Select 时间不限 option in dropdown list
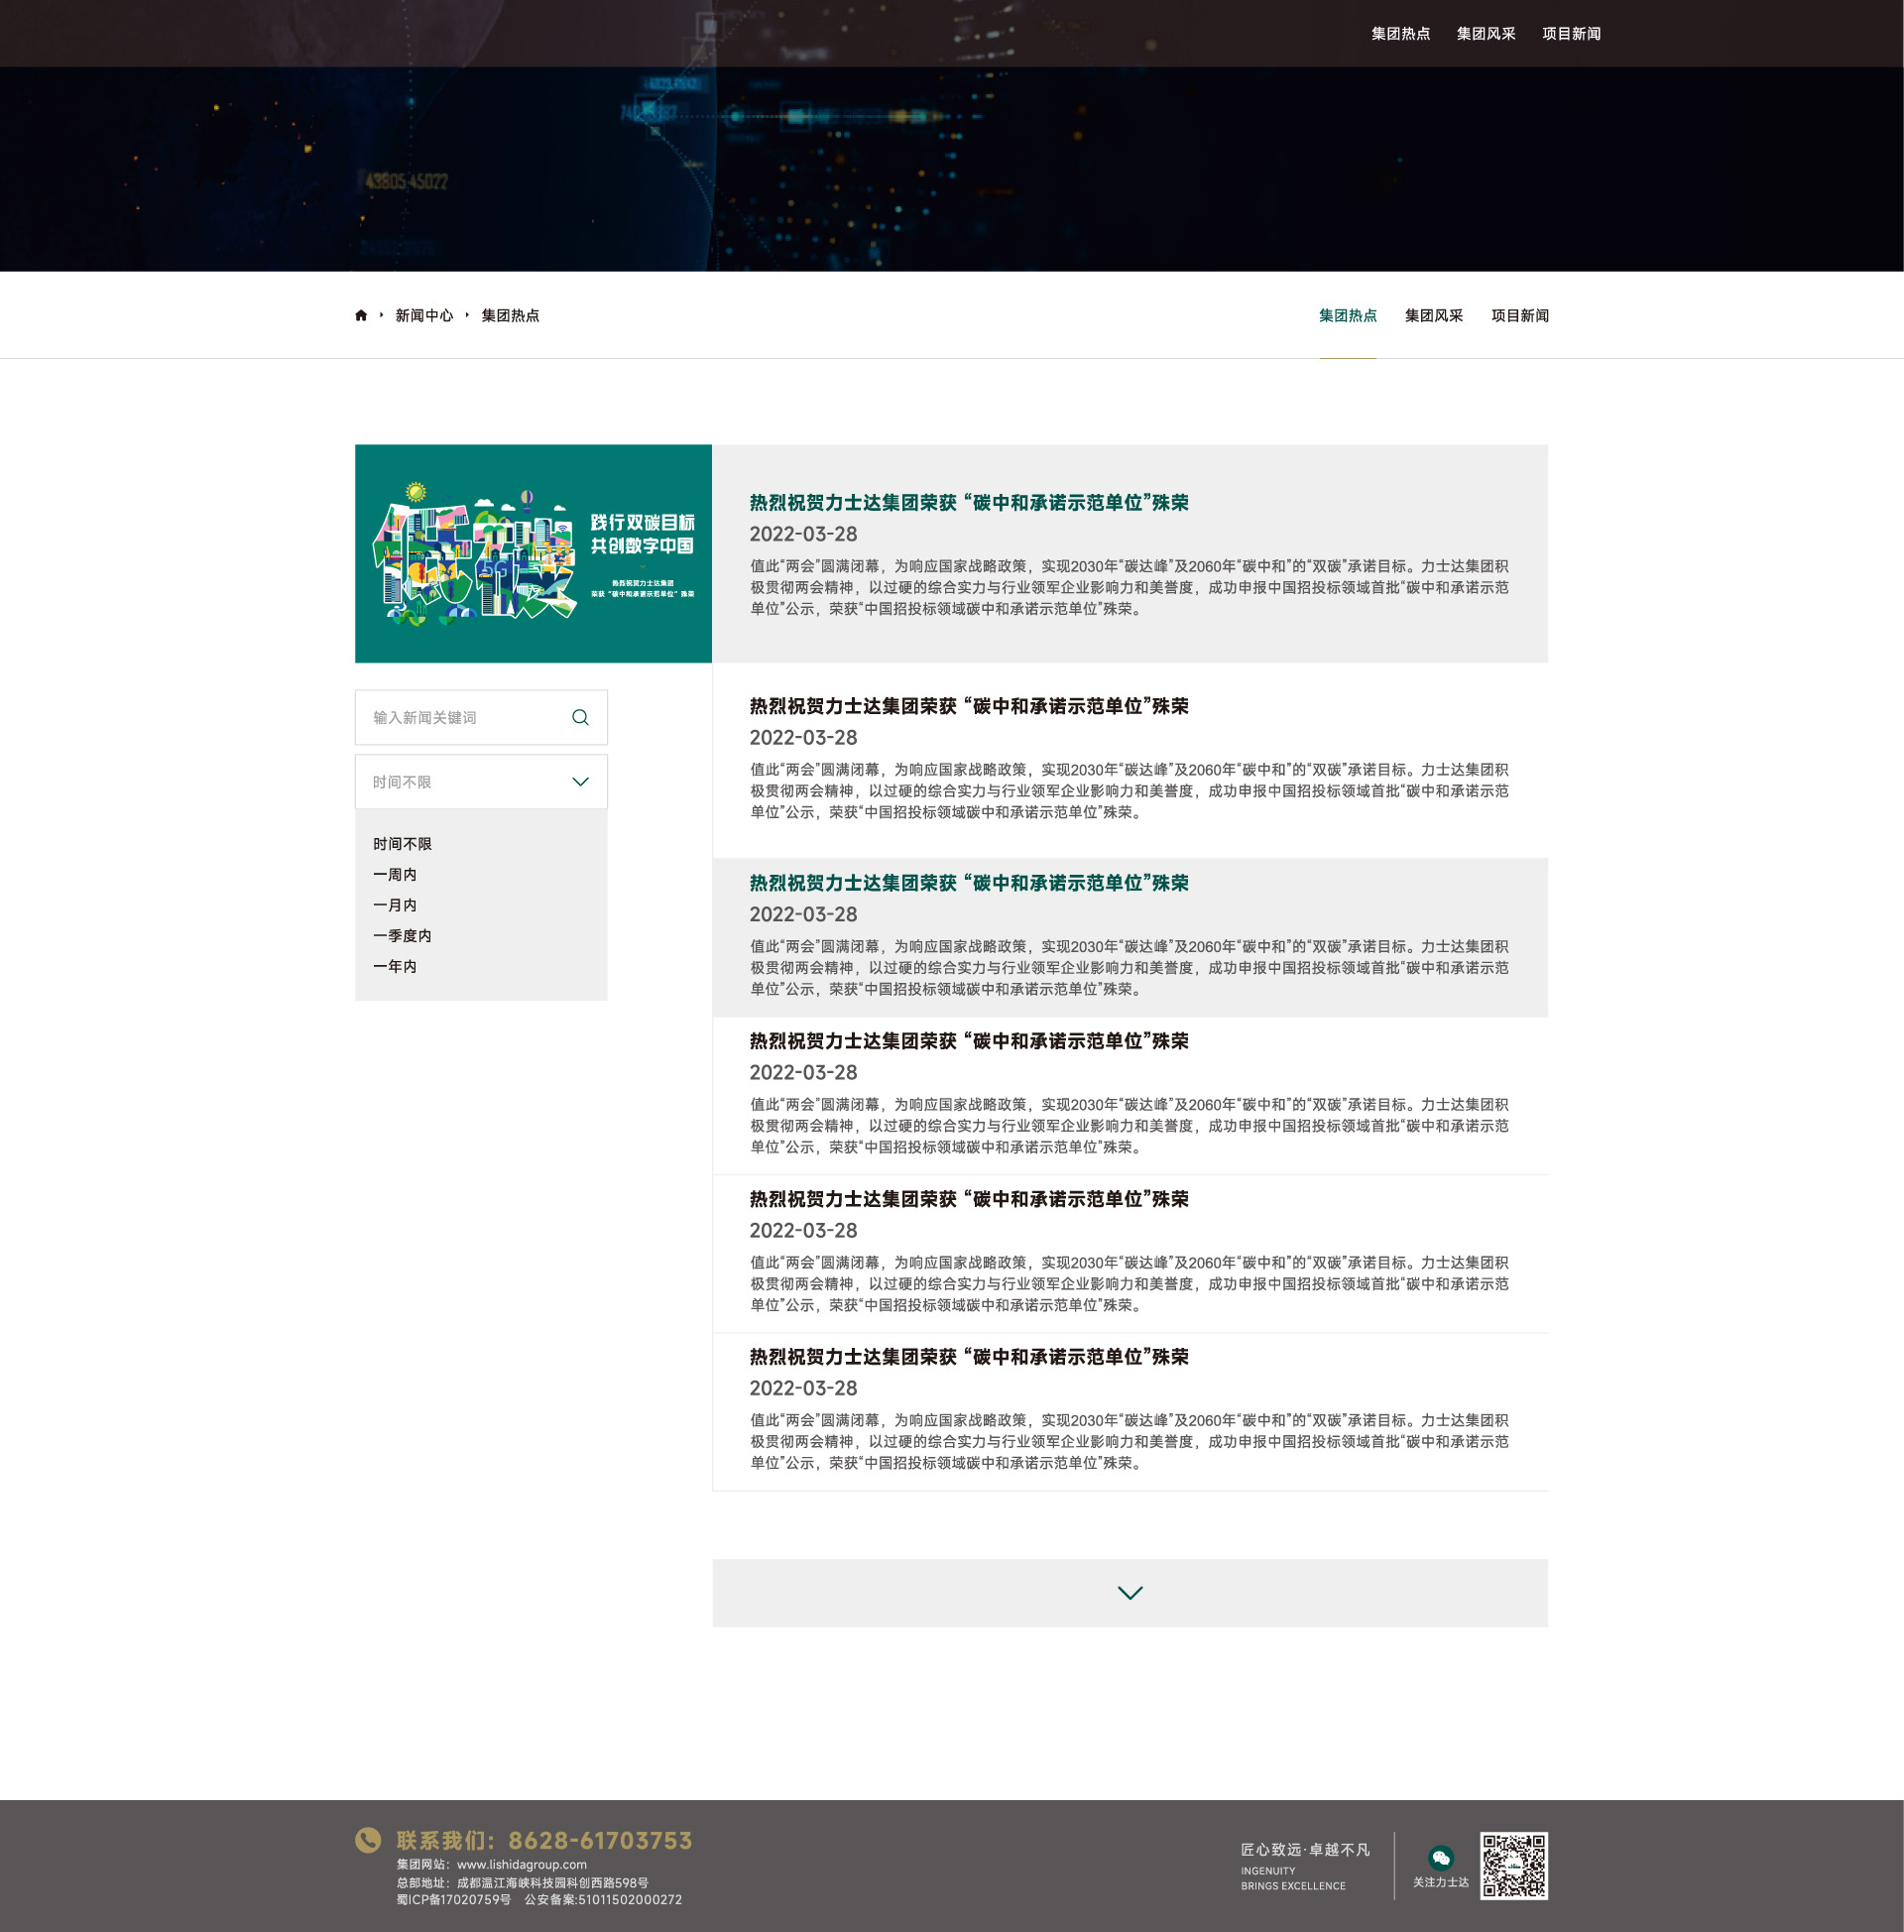This screenshot has width=1904, height=1932. click(x=402, y=844)
